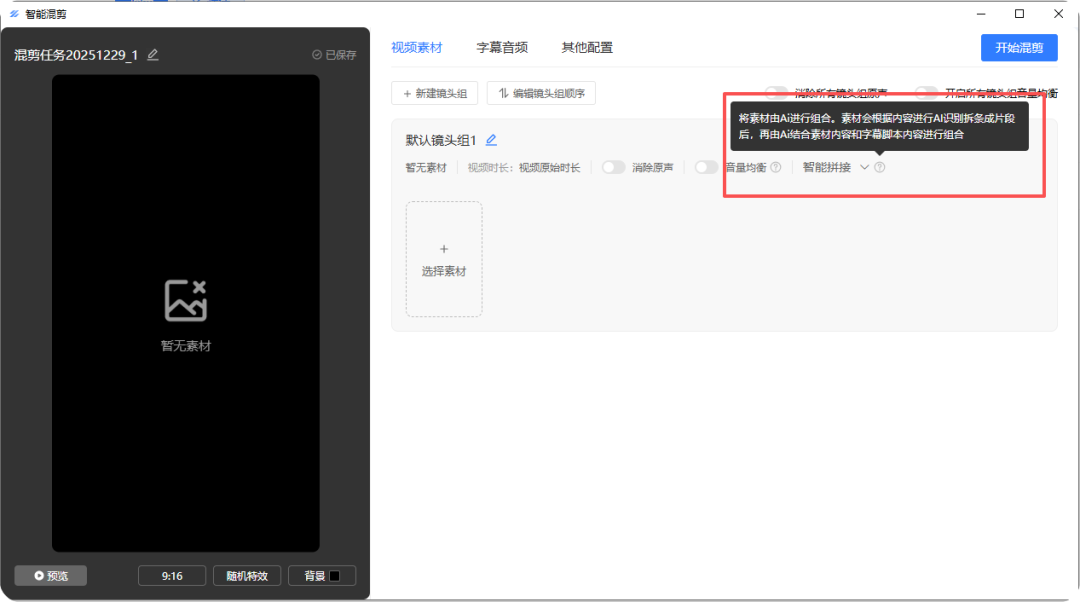Click the broken image placeholder icon in preview
This screenshot has height=602, width=1080.
186,301
